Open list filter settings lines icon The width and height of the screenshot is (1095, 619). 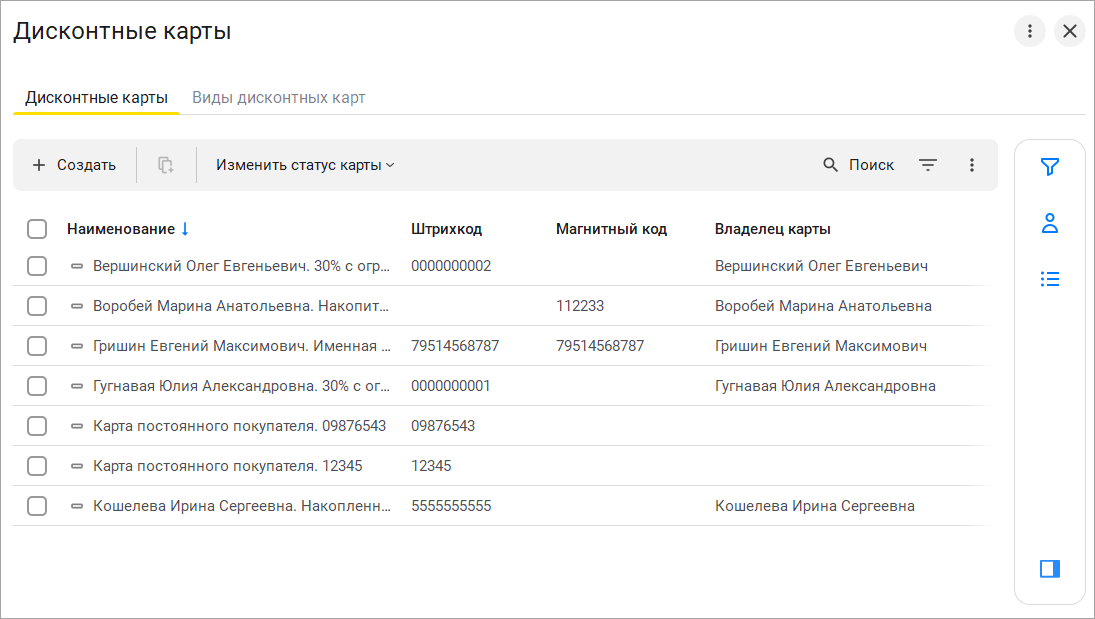click(928, 165)
